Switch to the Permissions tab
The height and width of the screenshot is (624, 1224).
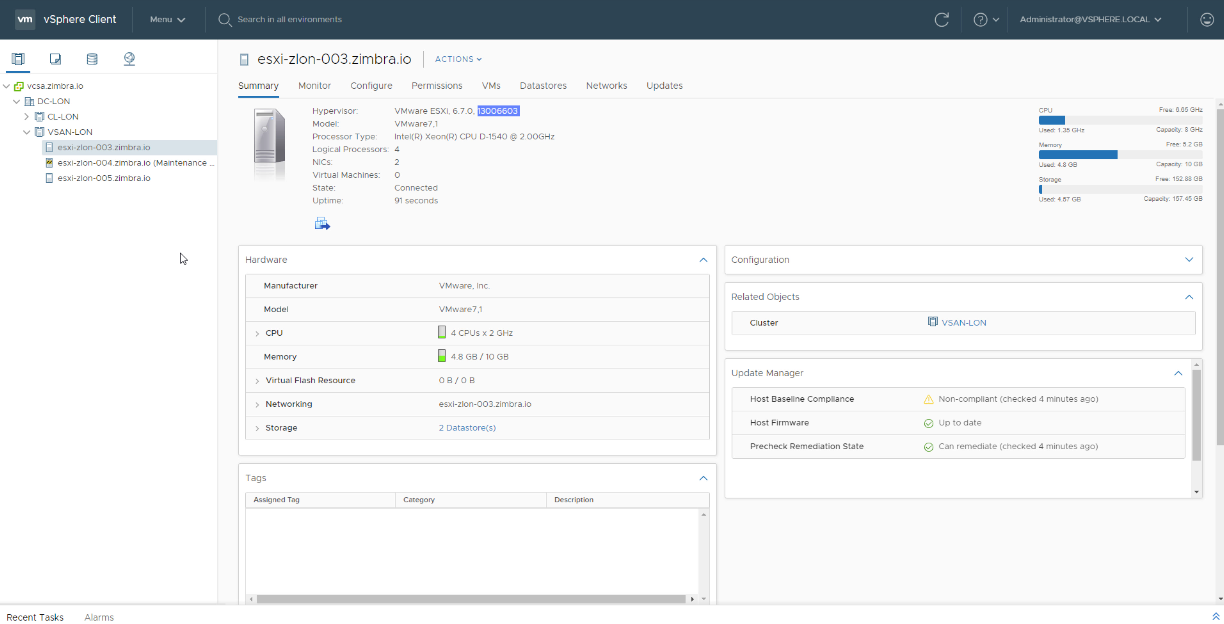[437, 86]
